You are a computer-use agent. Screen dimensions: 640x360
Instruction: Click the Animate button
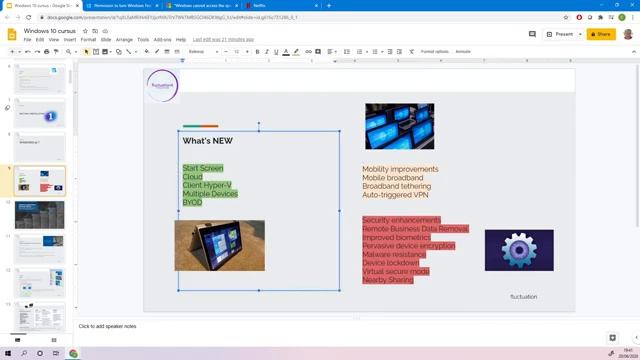coord(463,52)
